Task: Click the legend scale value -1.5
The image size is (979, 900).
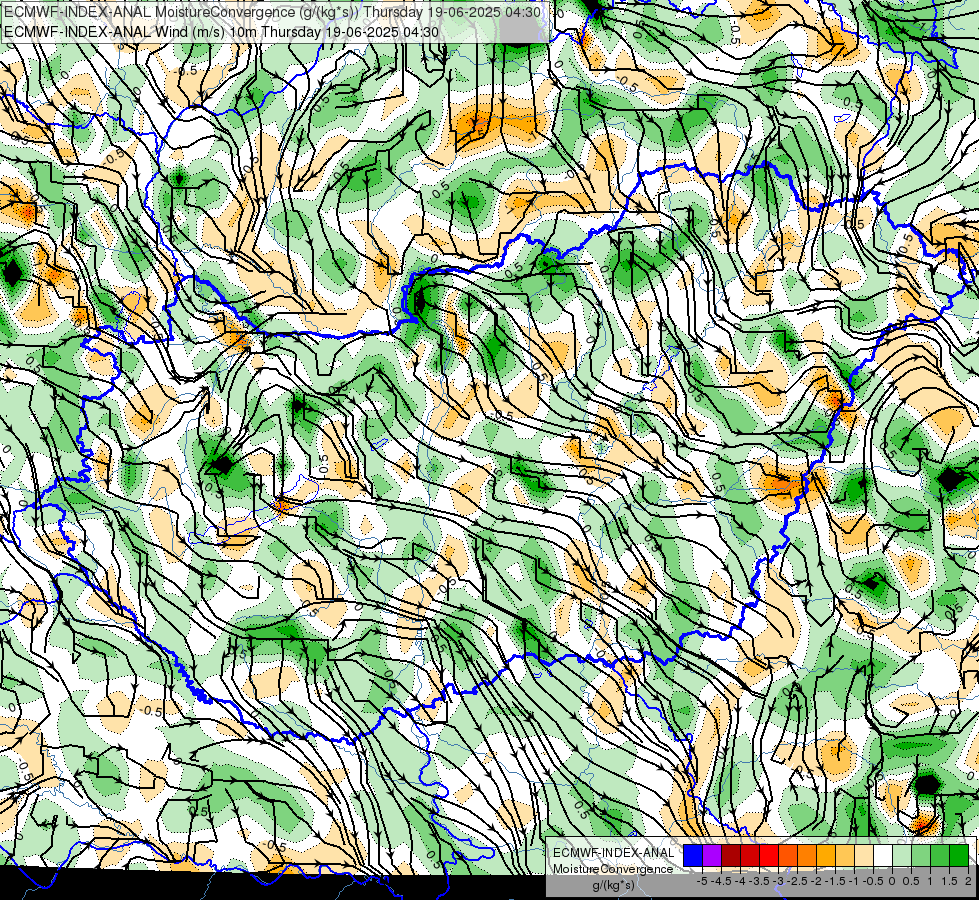Action: click(835, 881)
